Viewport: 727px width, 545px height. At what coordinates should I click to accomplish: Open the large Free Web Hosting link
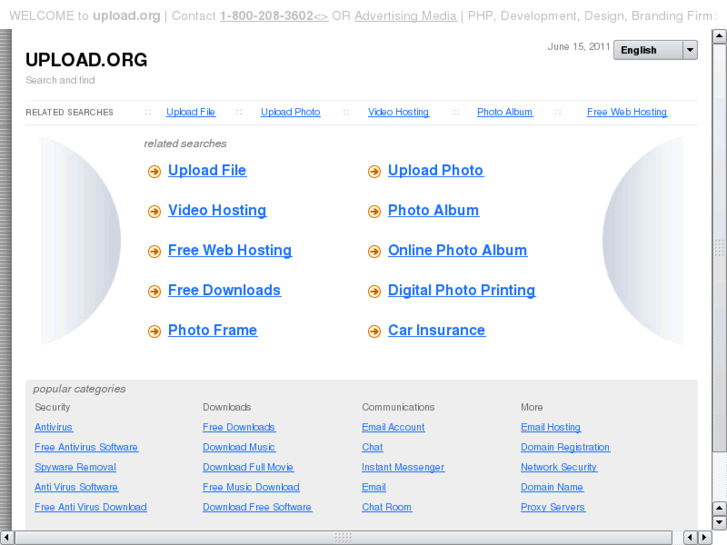coord(230,250)
